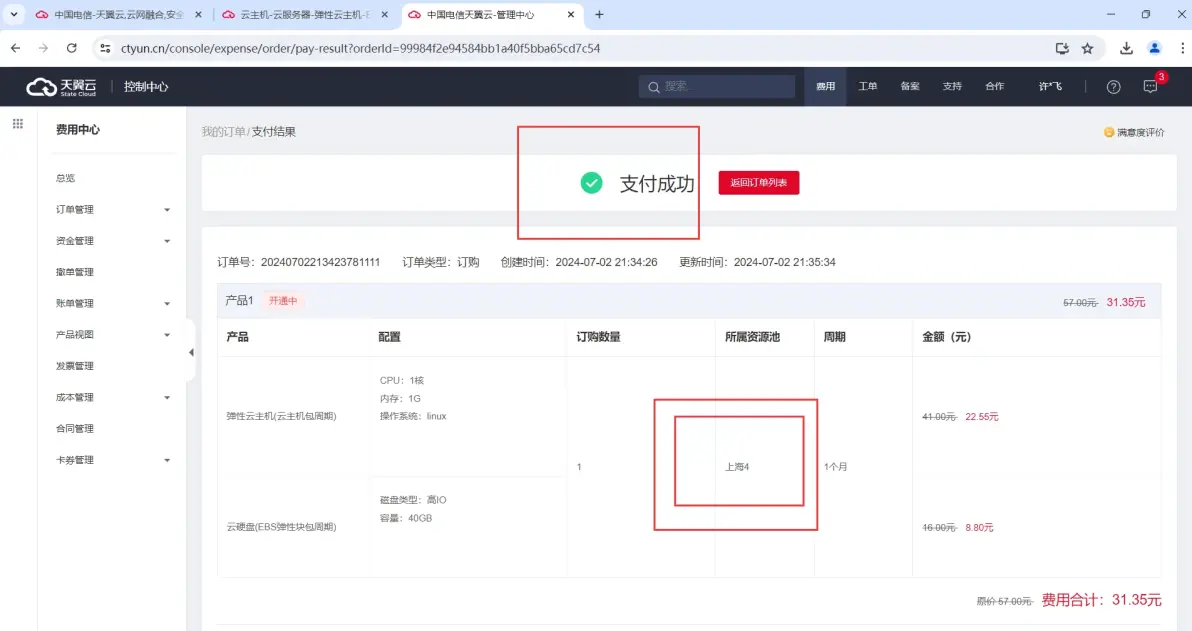Click order number 20240702213423781111

coord(320,262)
